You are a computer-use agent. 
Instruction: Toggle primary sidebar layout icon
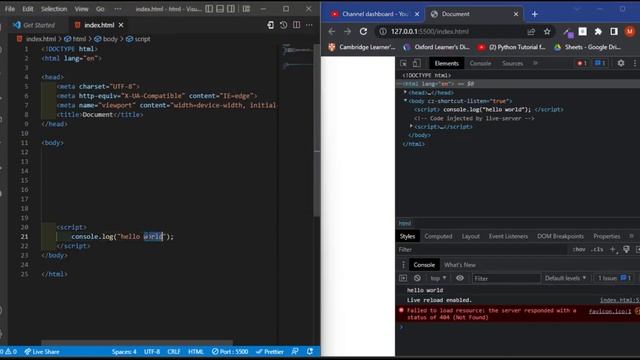(209, 9)
